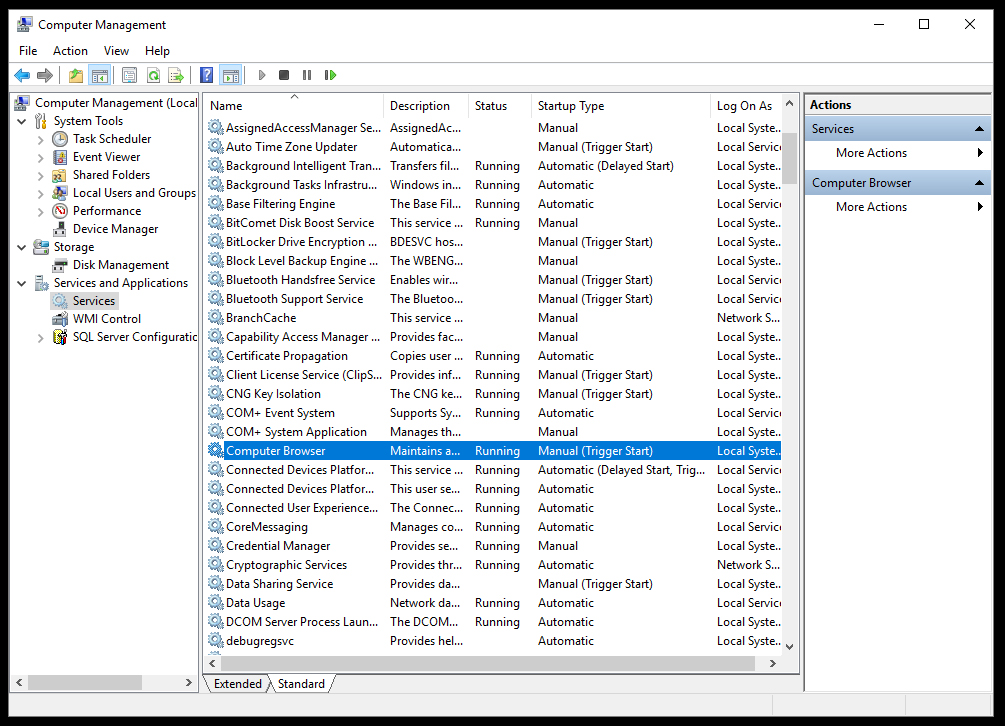
Task: Click the Storage icon in tree
Action: [41, 247]
